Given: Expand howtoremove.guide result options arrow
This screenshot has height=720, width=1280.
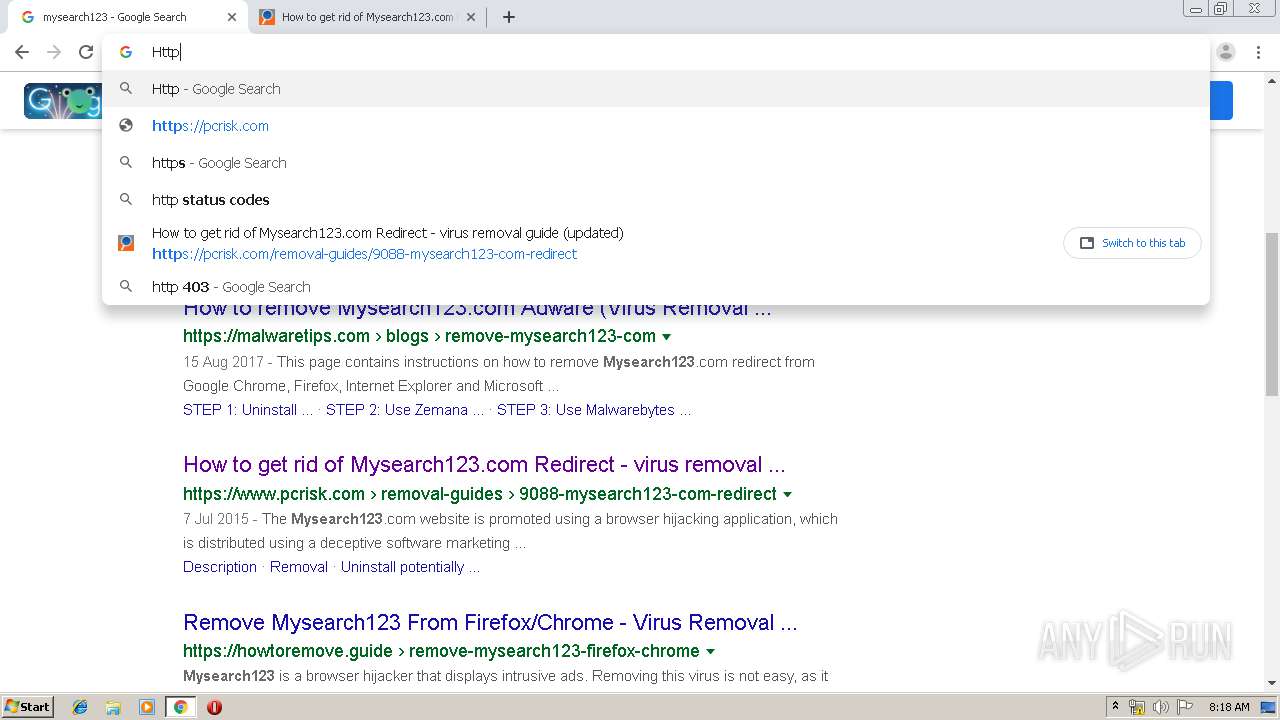Looking at the screenshot, I should click(x=711, y=652).
